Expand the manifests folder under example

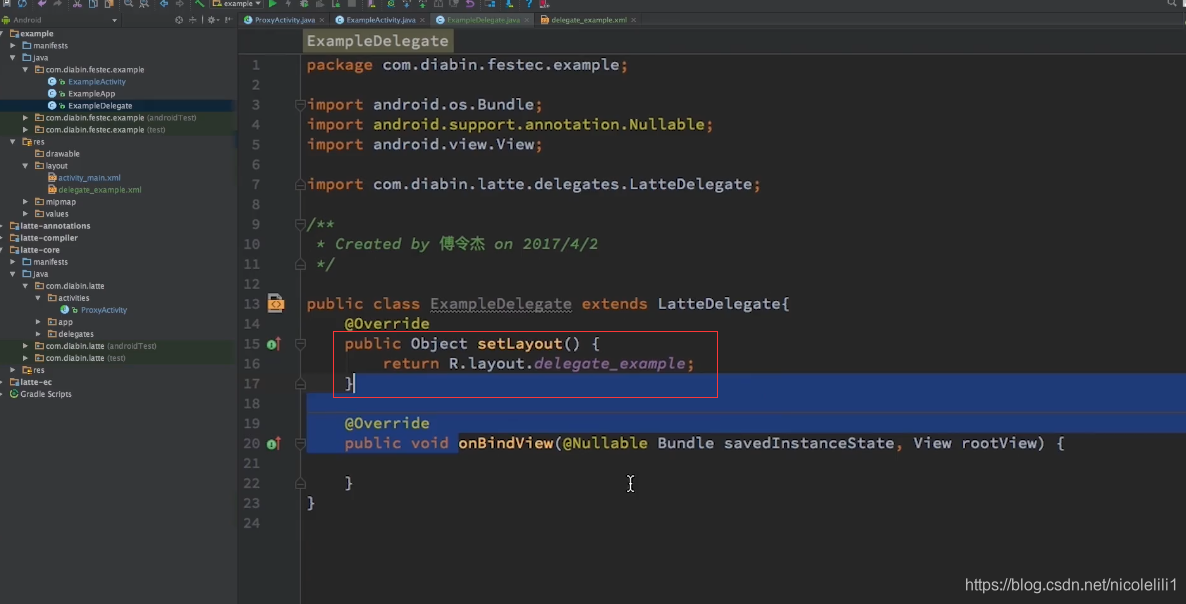click(x=13, y=45)
